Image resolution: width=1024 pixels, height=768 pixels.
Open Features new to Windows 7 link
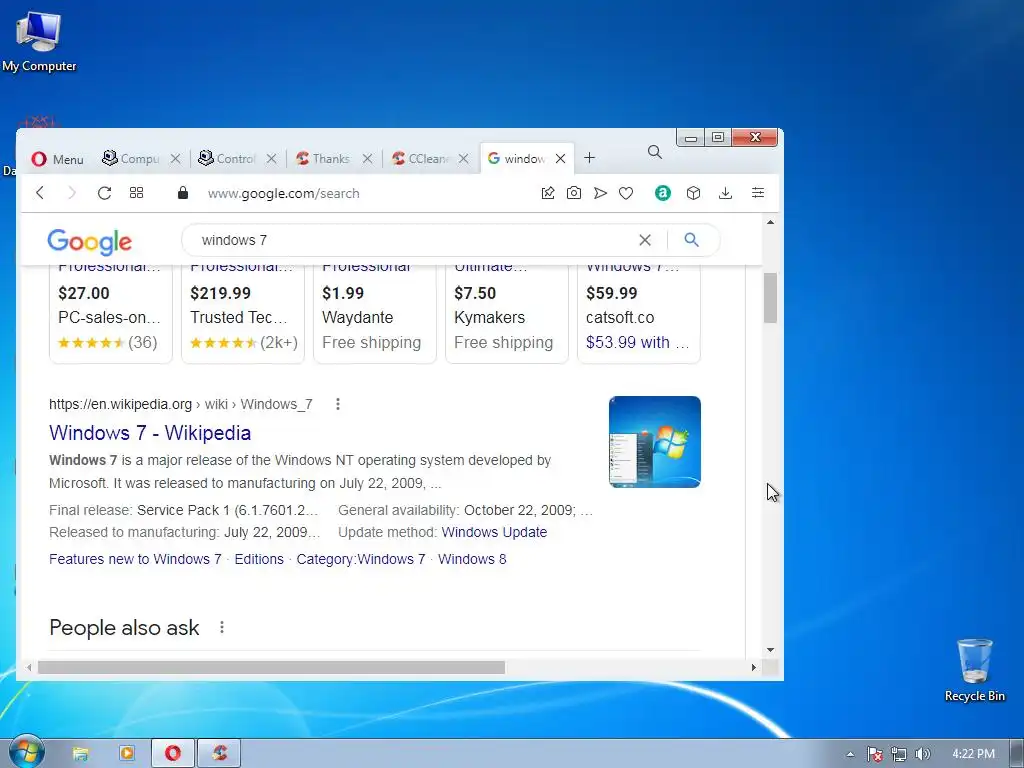click(135, 559)
